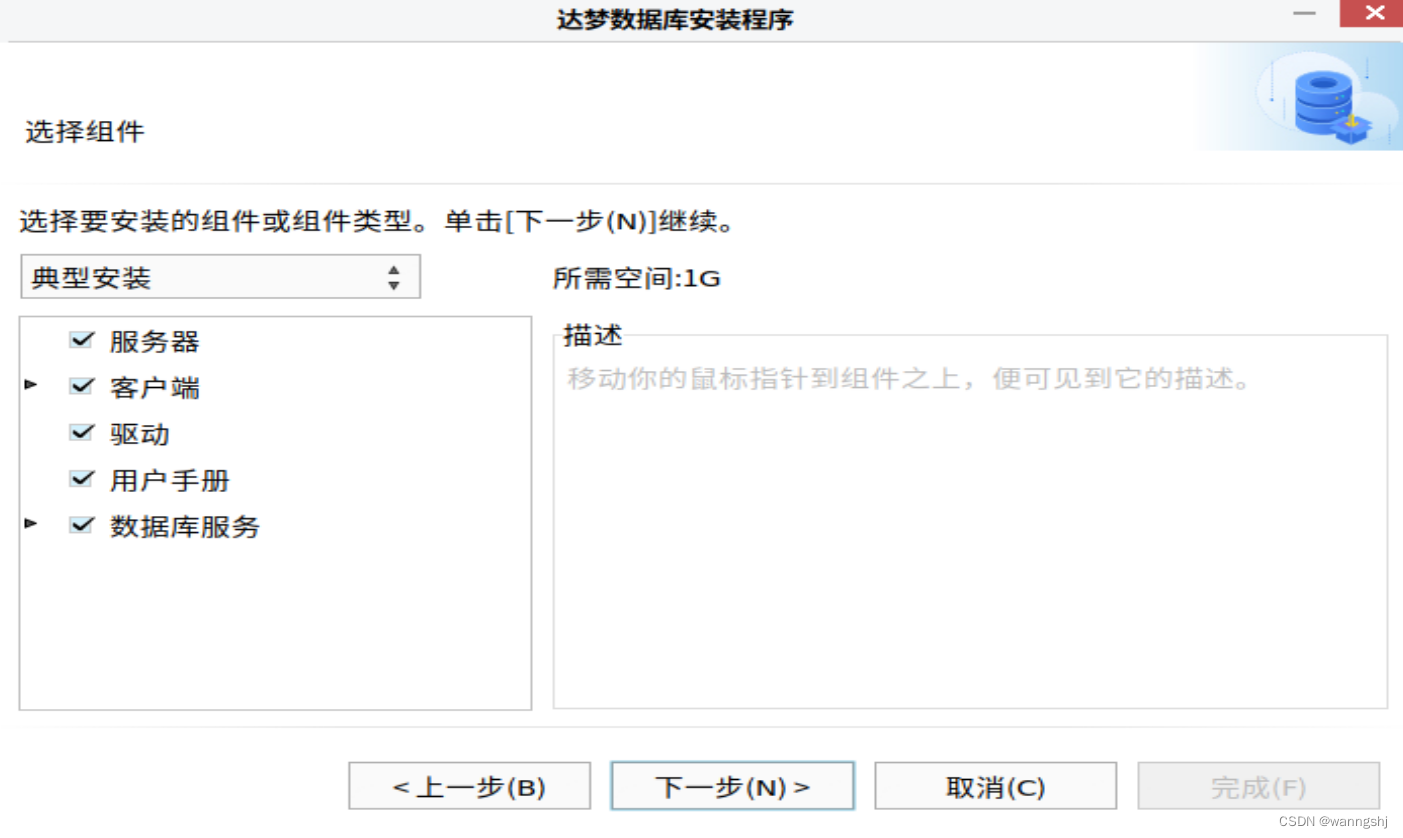
Task: Click the 上一步(B) back button
Action: tap(469, 786)
